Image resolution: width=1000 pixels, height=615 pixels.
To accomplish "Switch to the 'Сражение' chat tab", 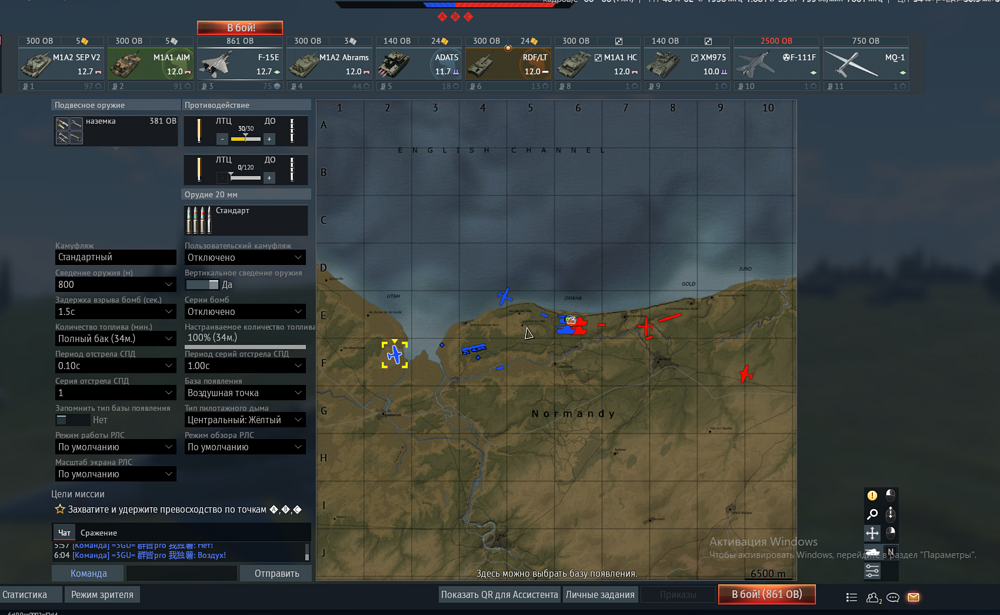I will coord(98,533).
